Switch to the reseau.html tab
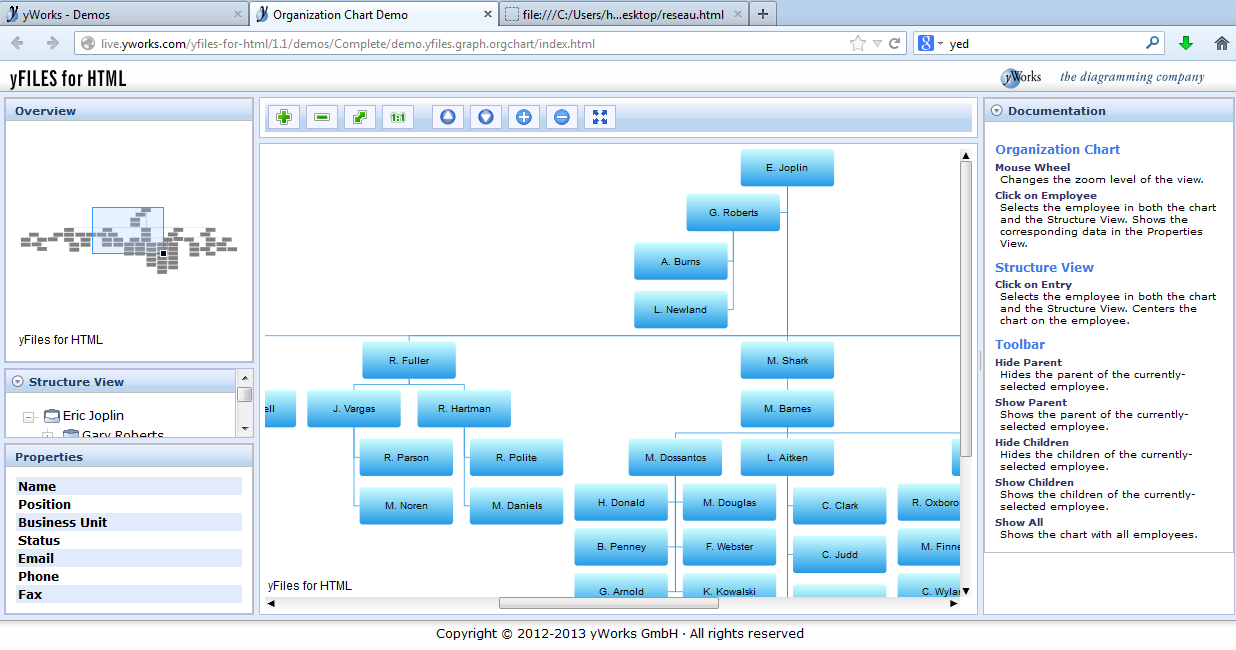1236x650 pixels. 624,14
